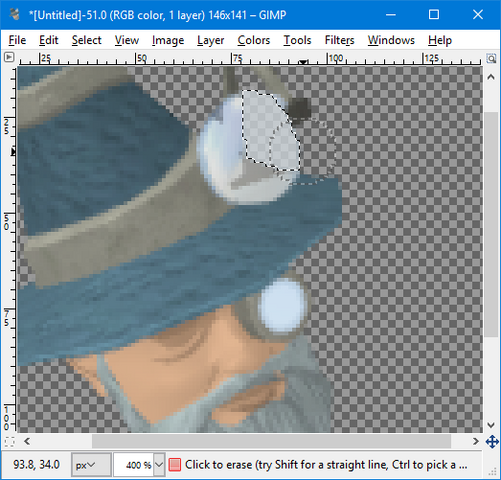This screenshot has height=480, width=501.
Task: Open the Colors menu
Action: click(x=254, y=40)
